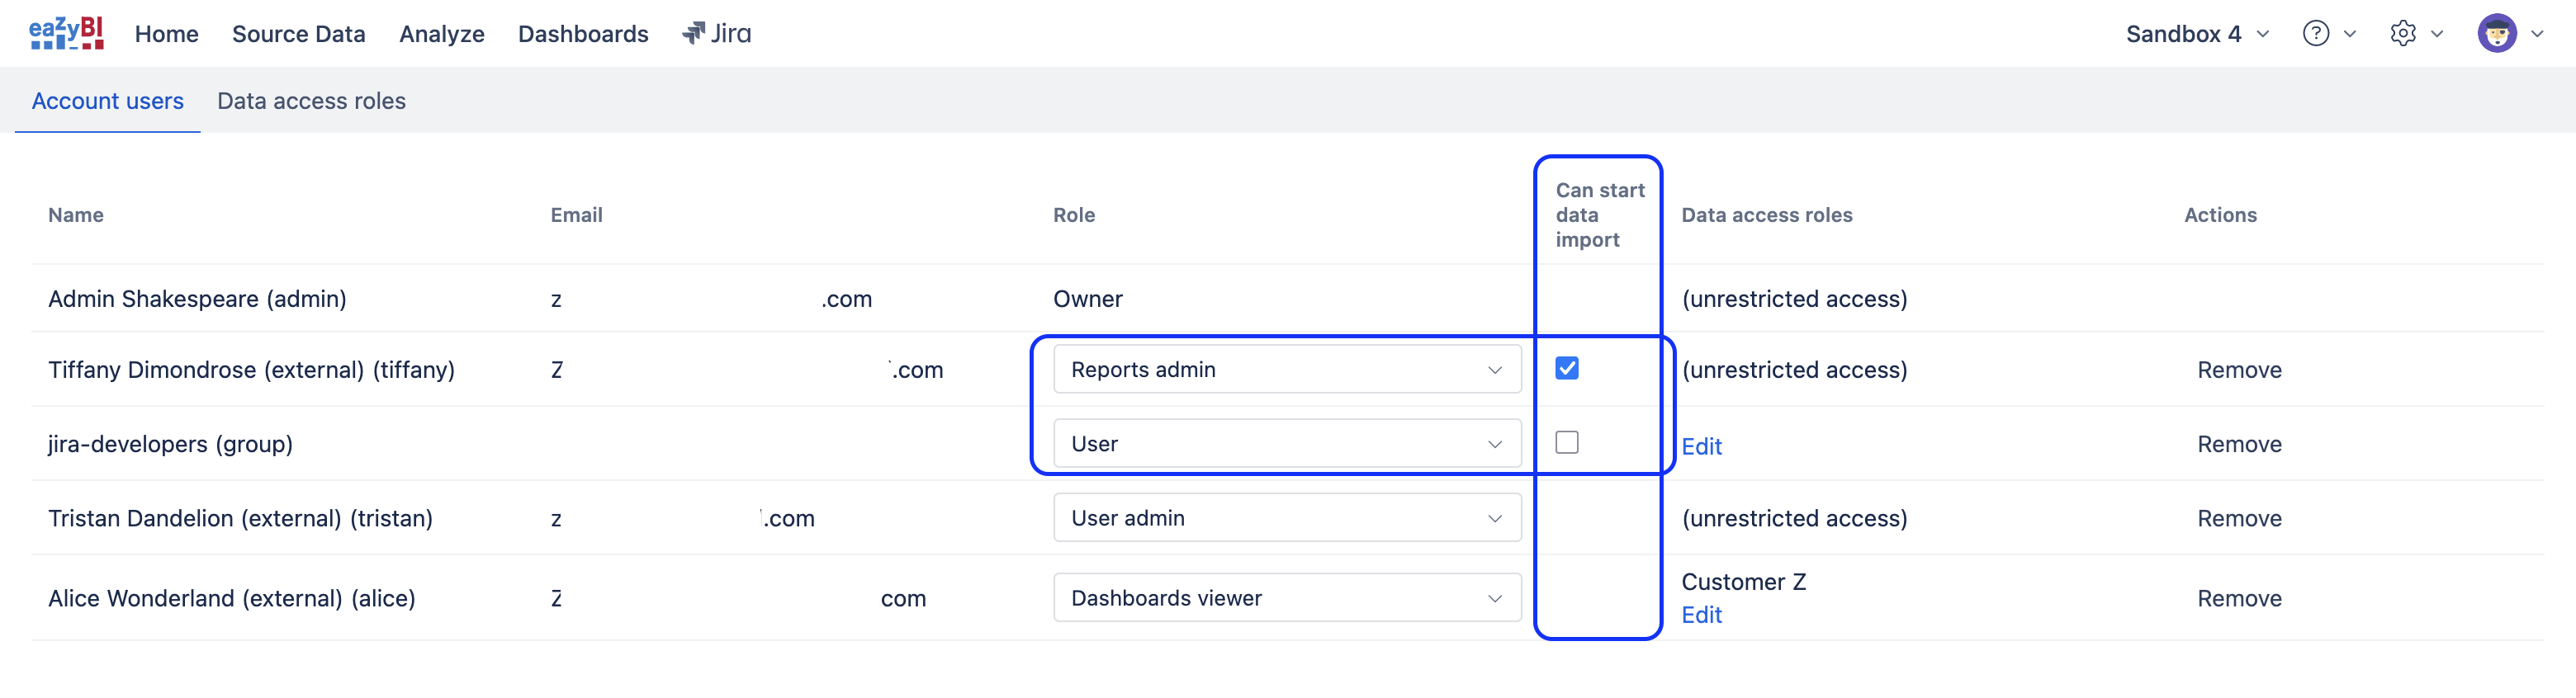Expand Tristan's User admin role dropdown
Image resolution: width=2576 pixels, height=698 pixels.
[1286, 518]
